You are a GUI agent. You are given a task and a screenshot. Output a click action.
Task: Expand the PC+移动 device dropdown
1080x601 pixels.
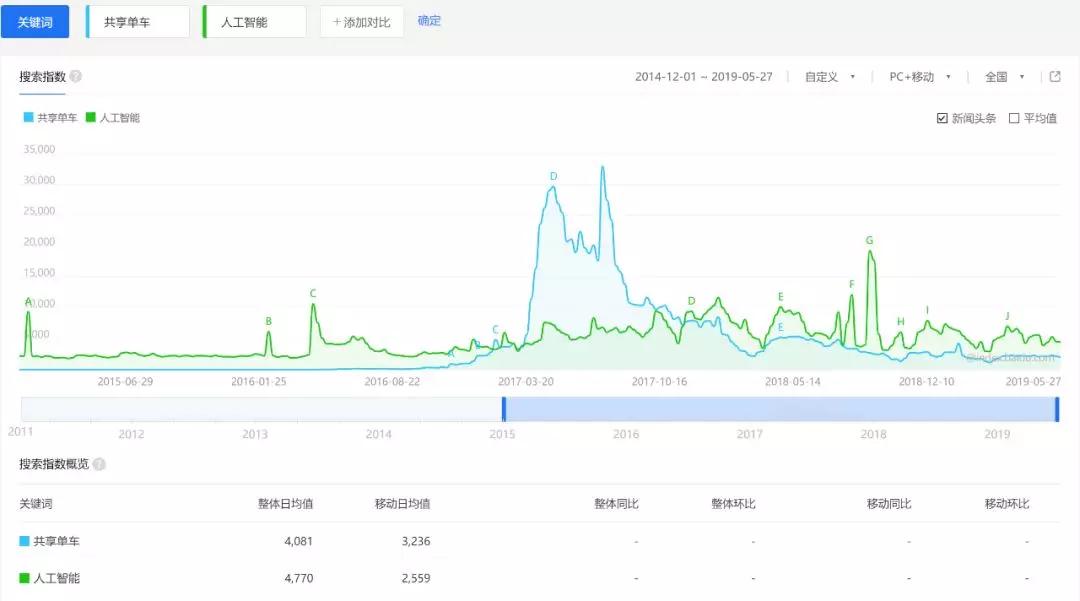pyautogui.click(x=919, y=77)
